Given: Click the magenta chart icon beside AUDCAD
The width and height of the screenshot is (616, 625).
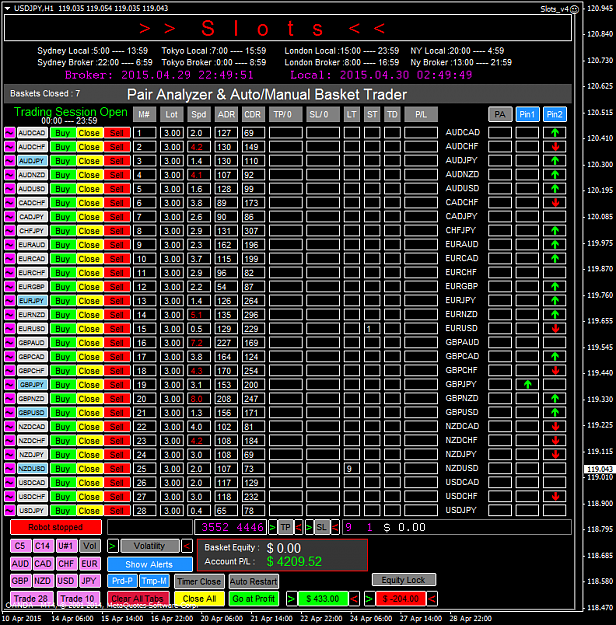Looking at the screenshot, I should (x=10, y=133).
